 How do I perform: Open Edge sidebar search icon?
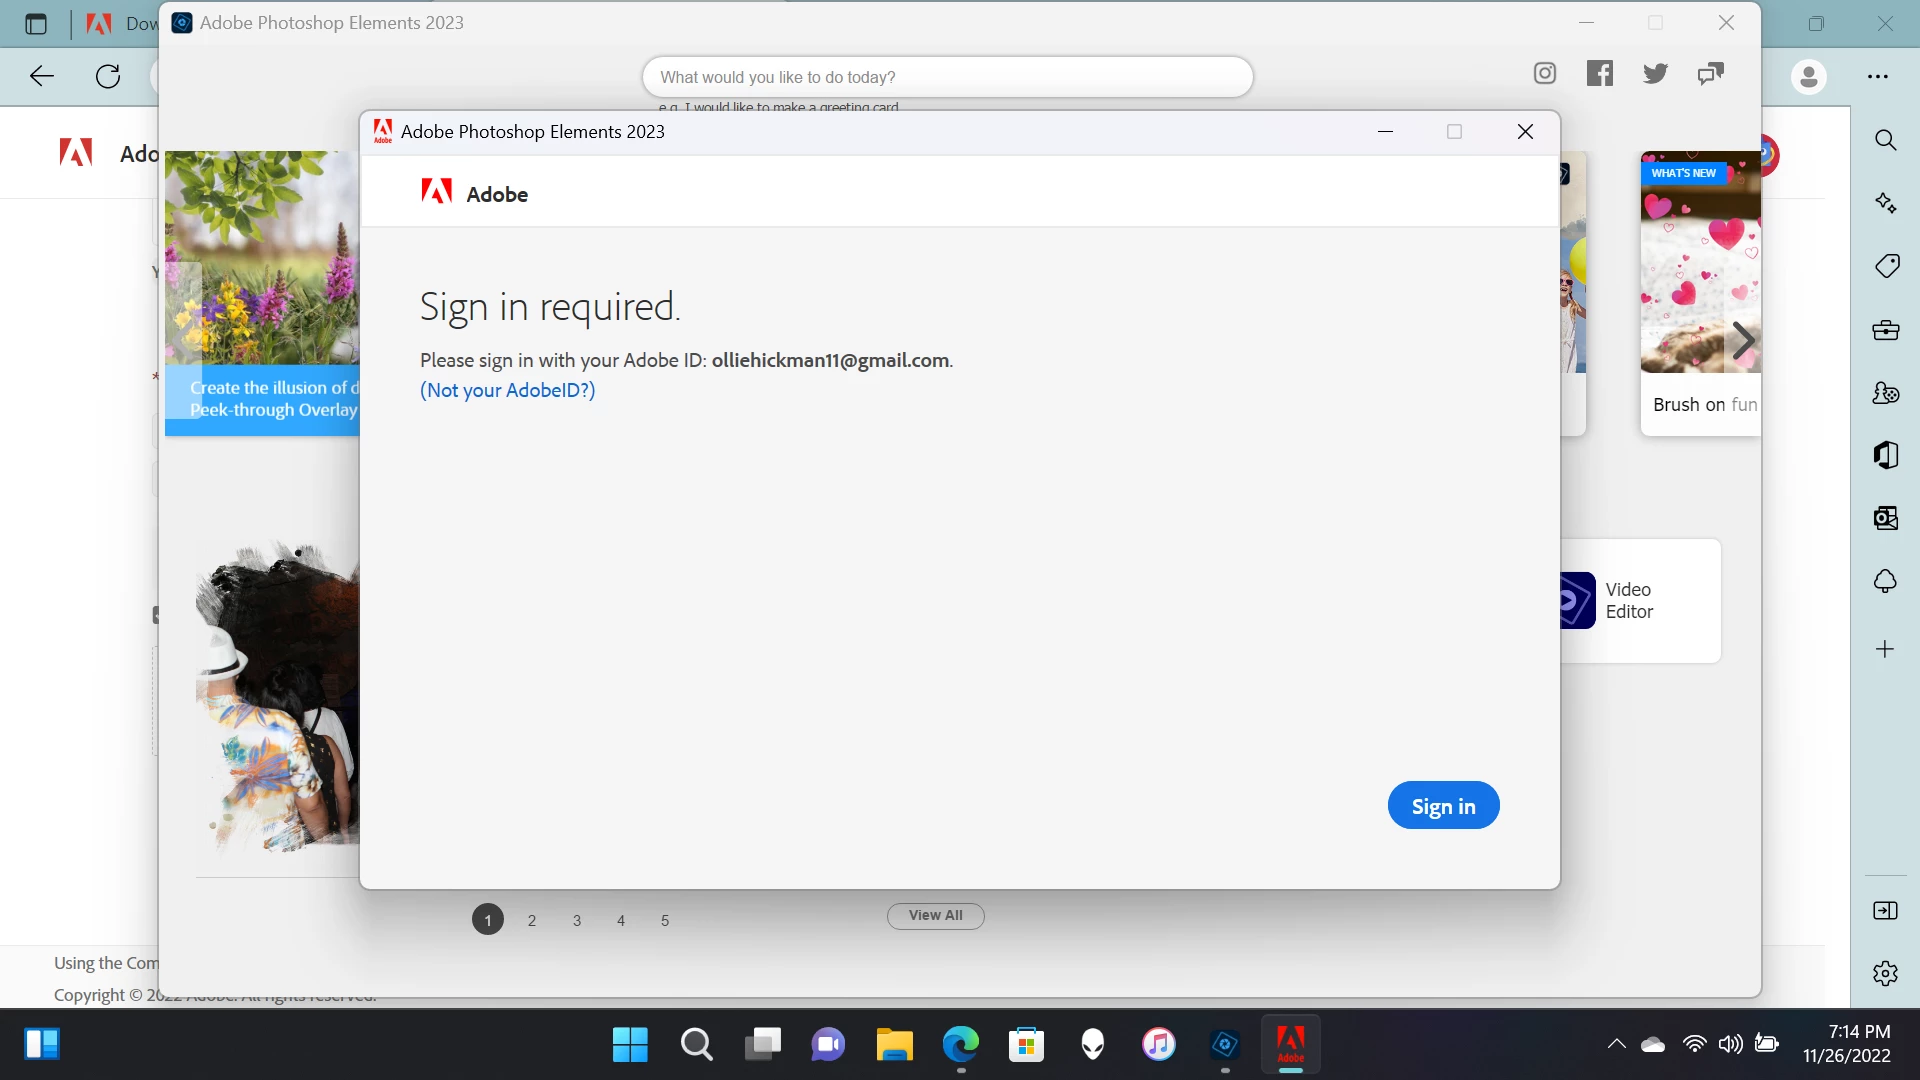pyautogui.click(x=1885, y=140)
